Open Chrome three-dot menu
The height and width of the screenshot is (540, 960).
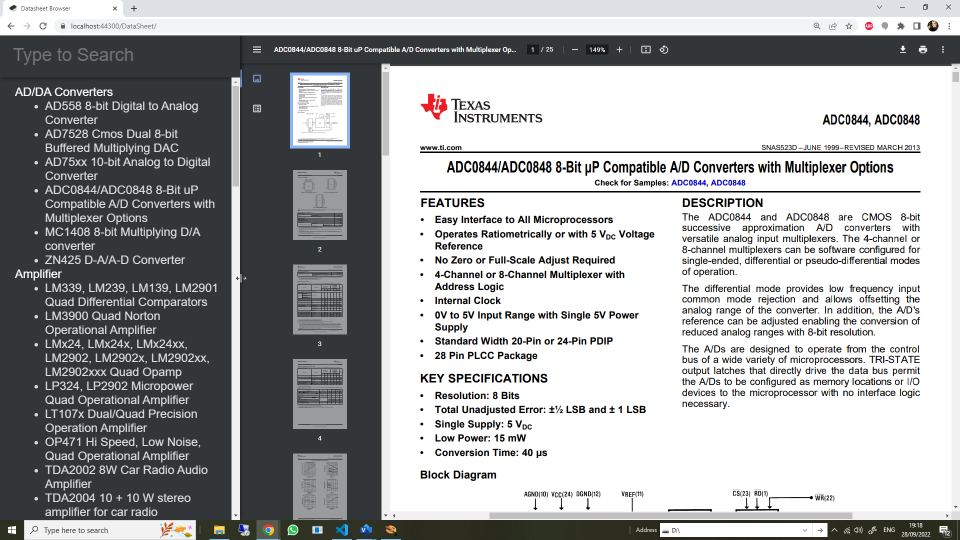tap(949, 26)
